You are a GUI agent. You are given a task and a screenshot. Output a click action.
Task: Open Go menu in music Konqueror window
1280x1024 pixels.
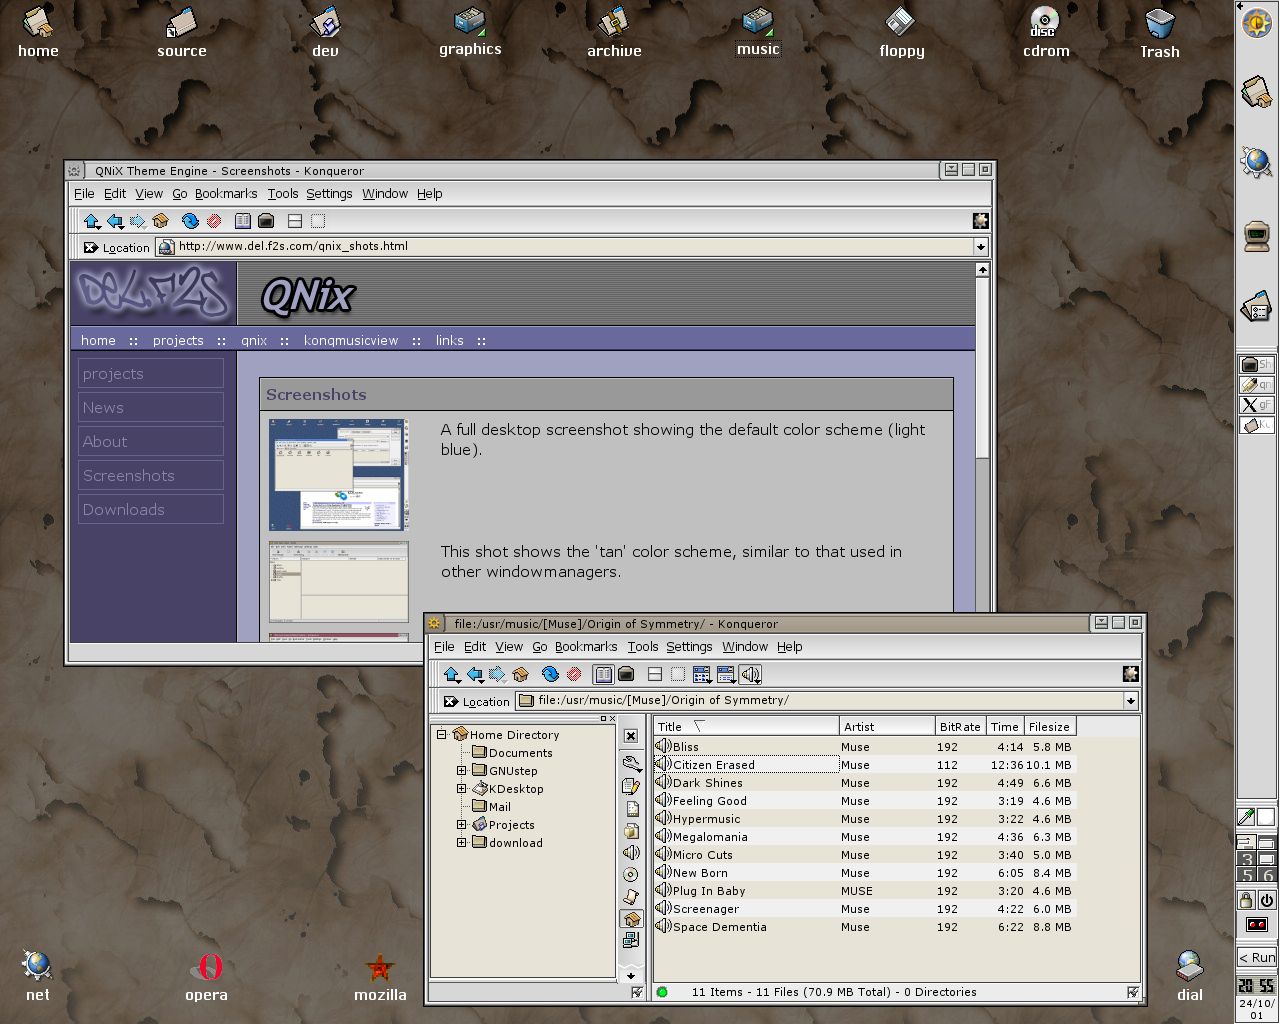[x=540, y=647]
